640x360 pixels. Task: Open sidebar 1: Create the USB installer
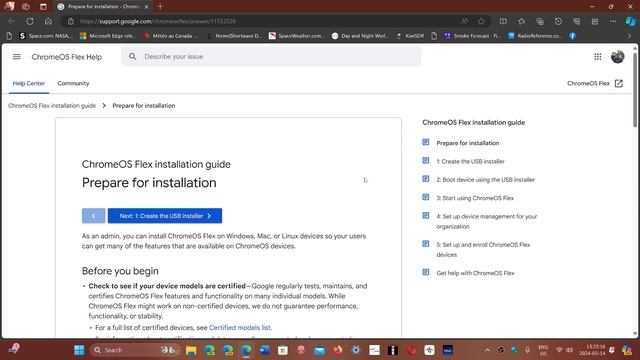click(x=470, y=161)
